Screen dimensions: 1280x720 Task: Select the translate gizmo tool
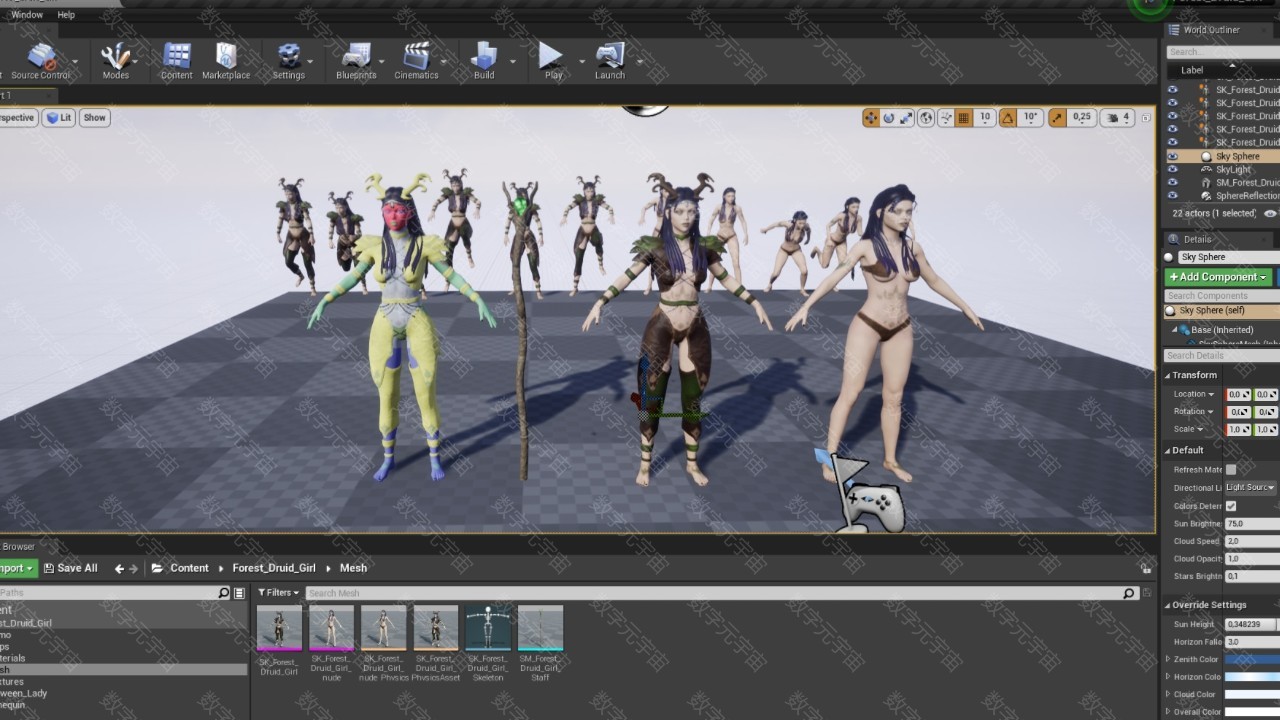click(871, 118)
